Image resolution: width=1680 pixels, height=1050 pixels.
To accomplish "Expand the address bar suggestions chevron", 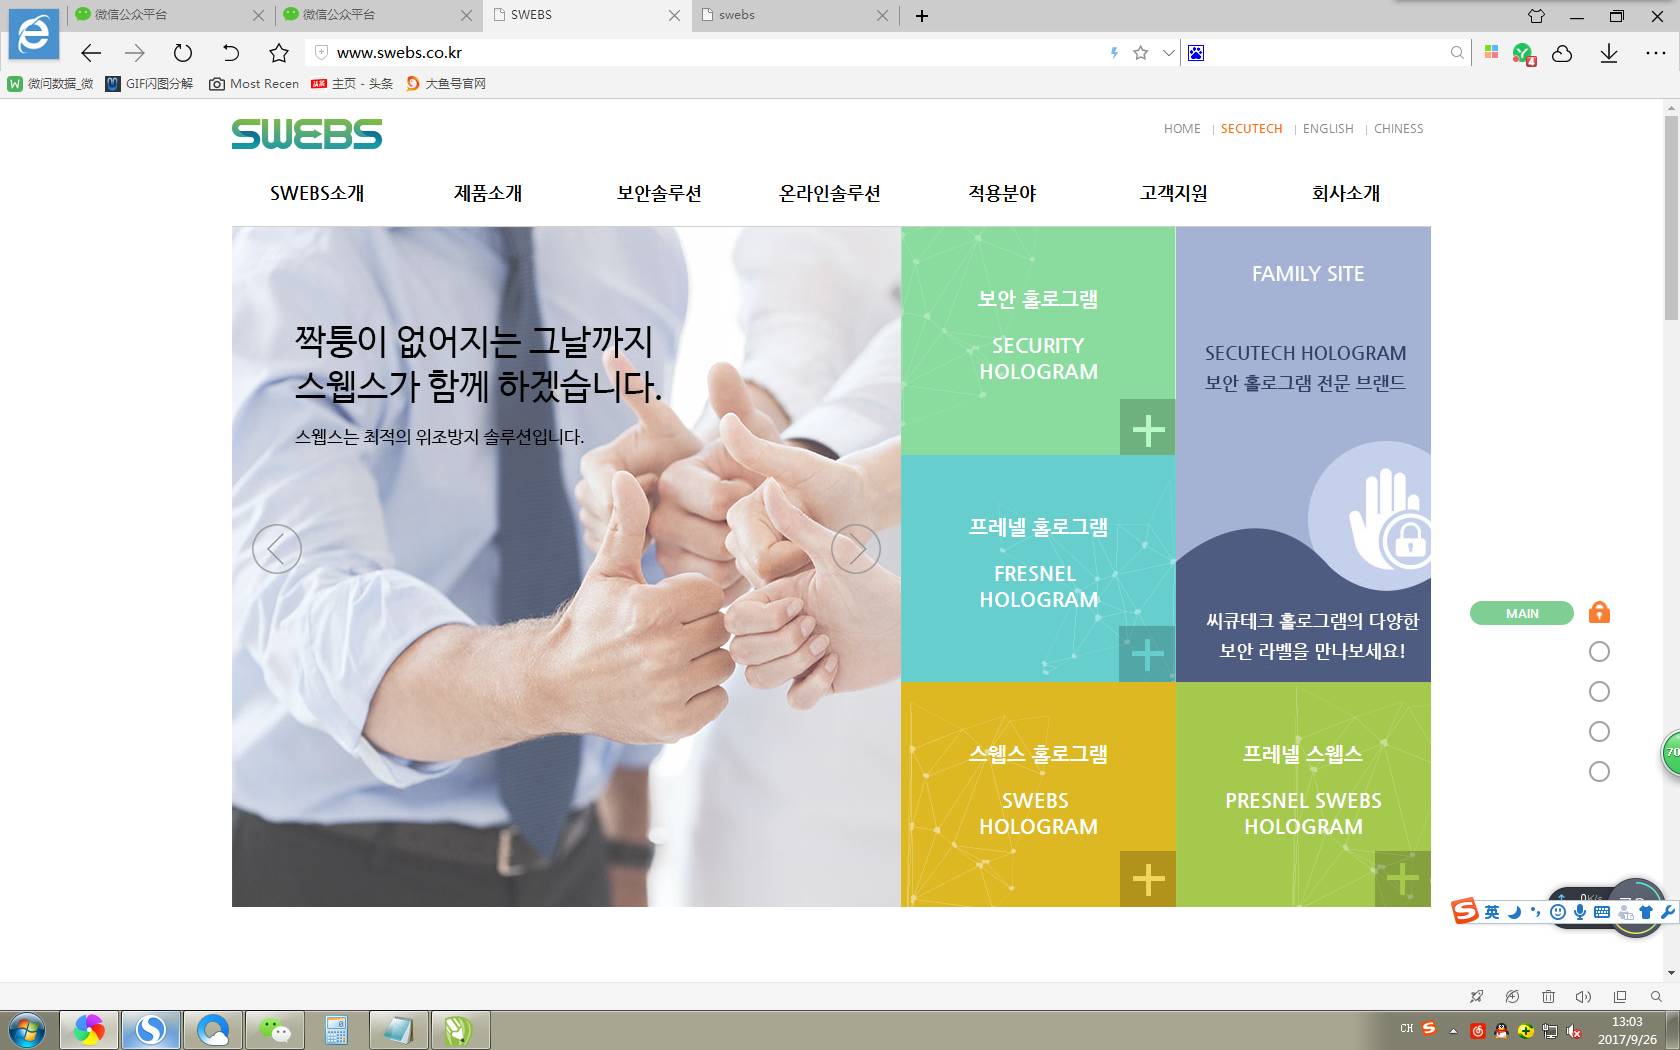I will (1168, 52).
